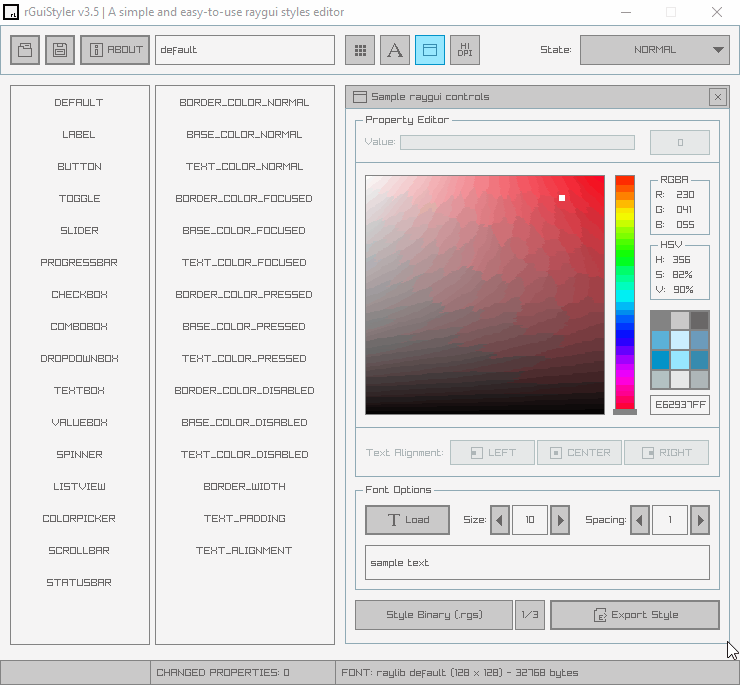Decrease font size with left arrow
The height and width of the screenshot is (685, 740).
pyautogui.click(x=500, y=520)
